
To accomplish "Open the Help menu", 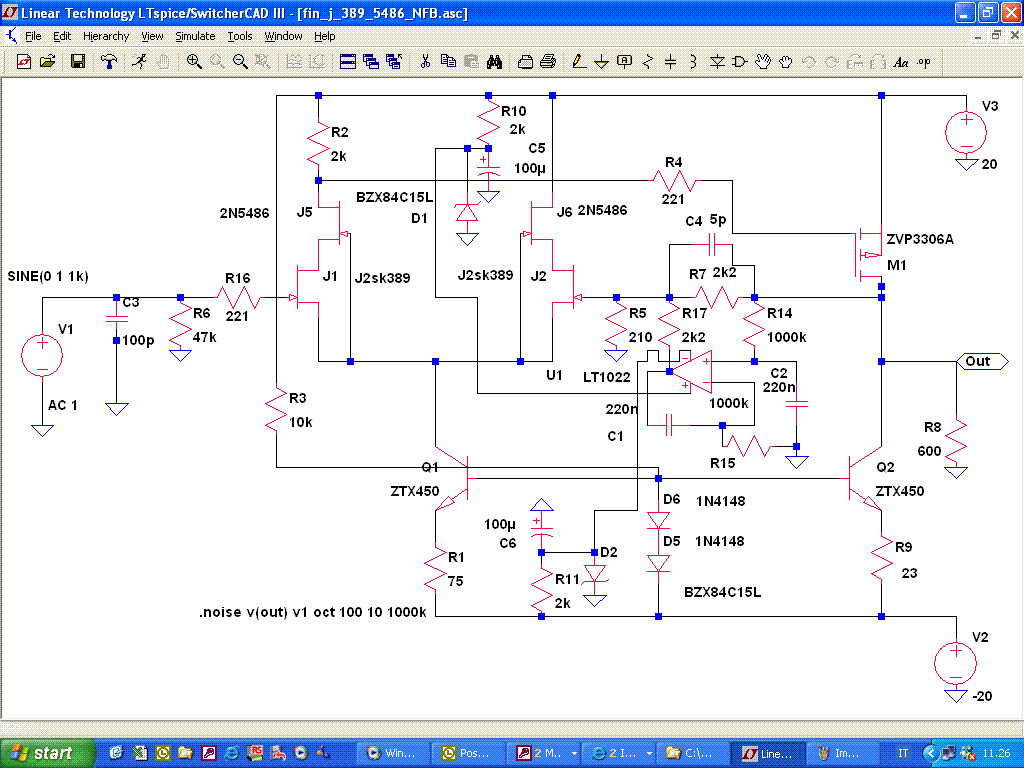I will pyautogui.click(x=325, y=36).
